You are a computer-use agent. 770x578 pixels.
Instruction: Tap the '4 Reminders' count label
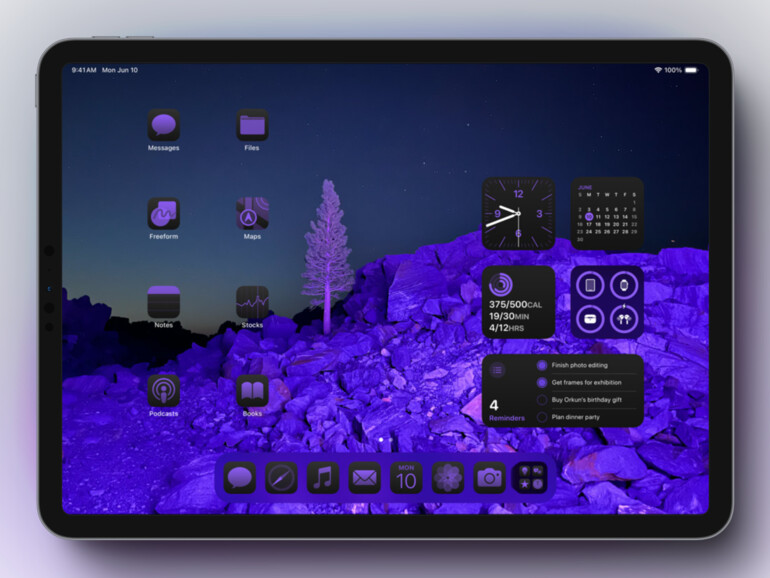coord(507,411)
